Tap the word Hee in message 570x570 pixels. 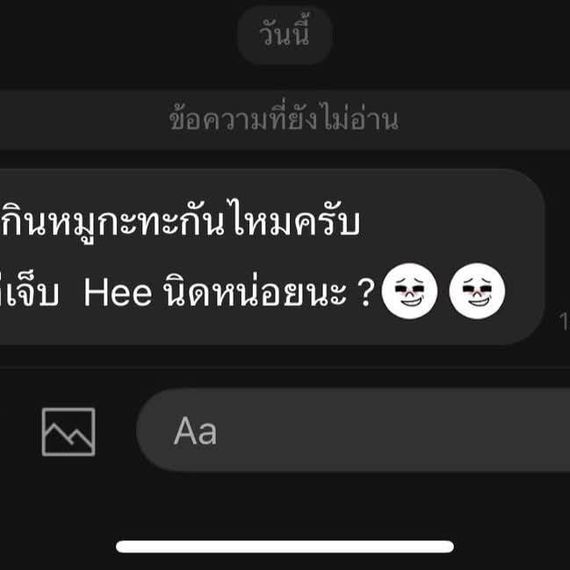click(x=117, y=293)
